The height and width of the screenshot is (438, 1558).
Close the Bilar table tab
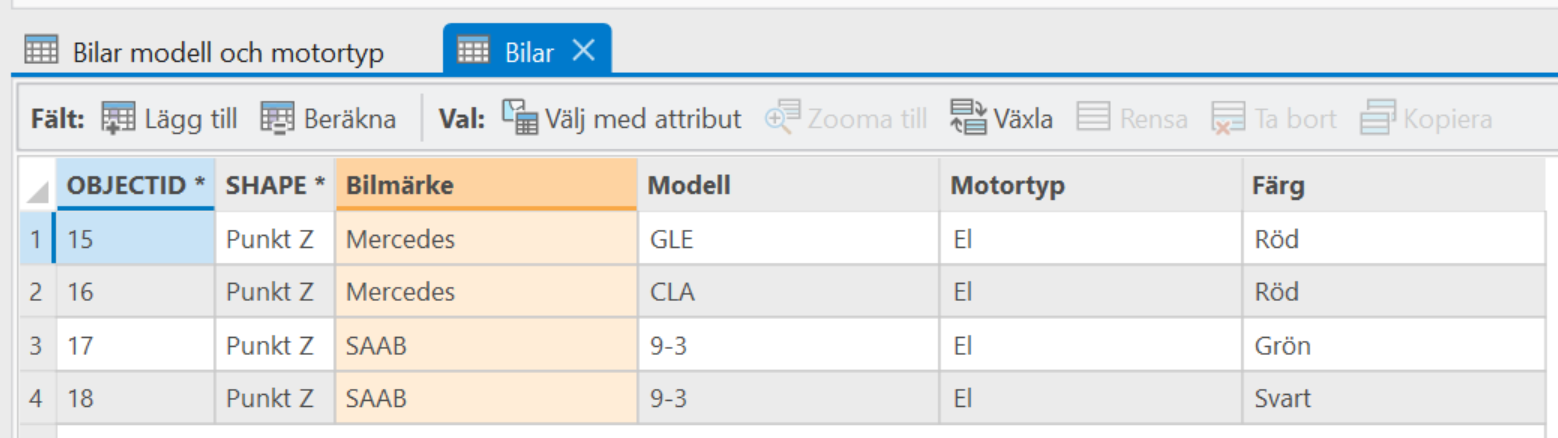(583, 52)
